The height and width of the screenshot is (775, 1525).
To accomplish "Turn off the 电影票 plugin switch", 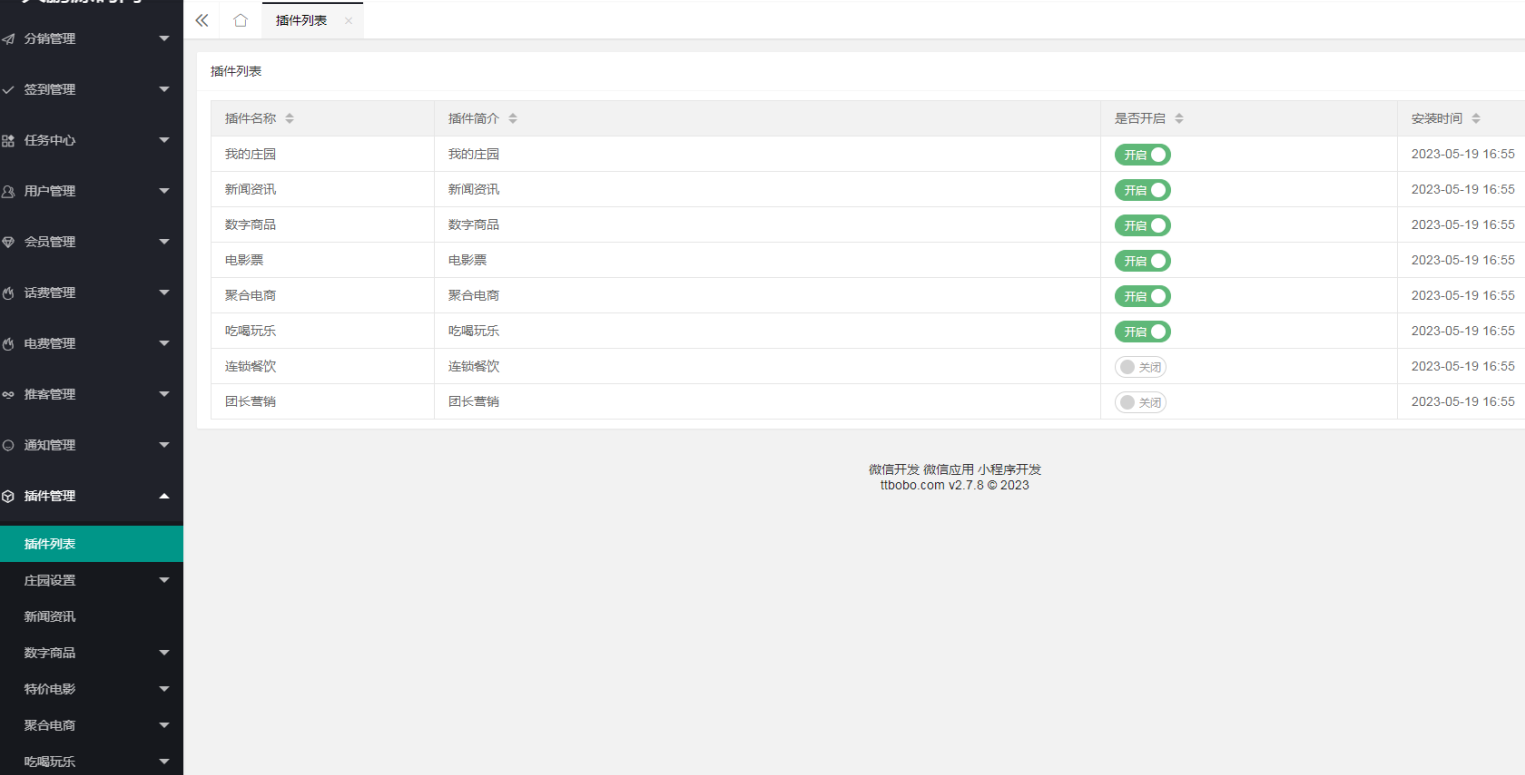I will [x=1143, y=261].
